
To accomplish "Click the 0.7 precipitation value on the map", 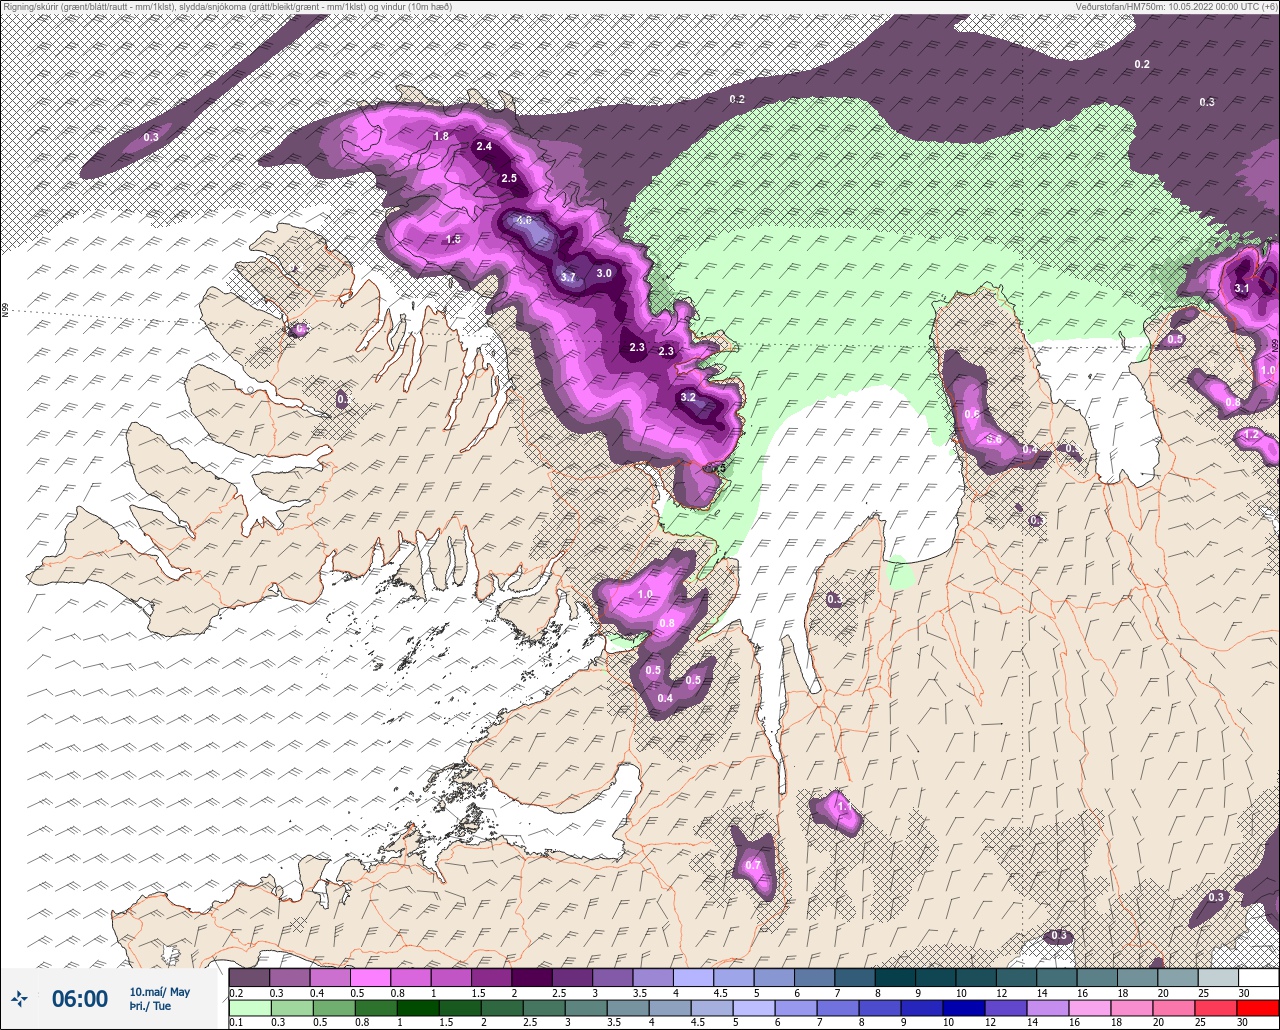I will [753, 865].
